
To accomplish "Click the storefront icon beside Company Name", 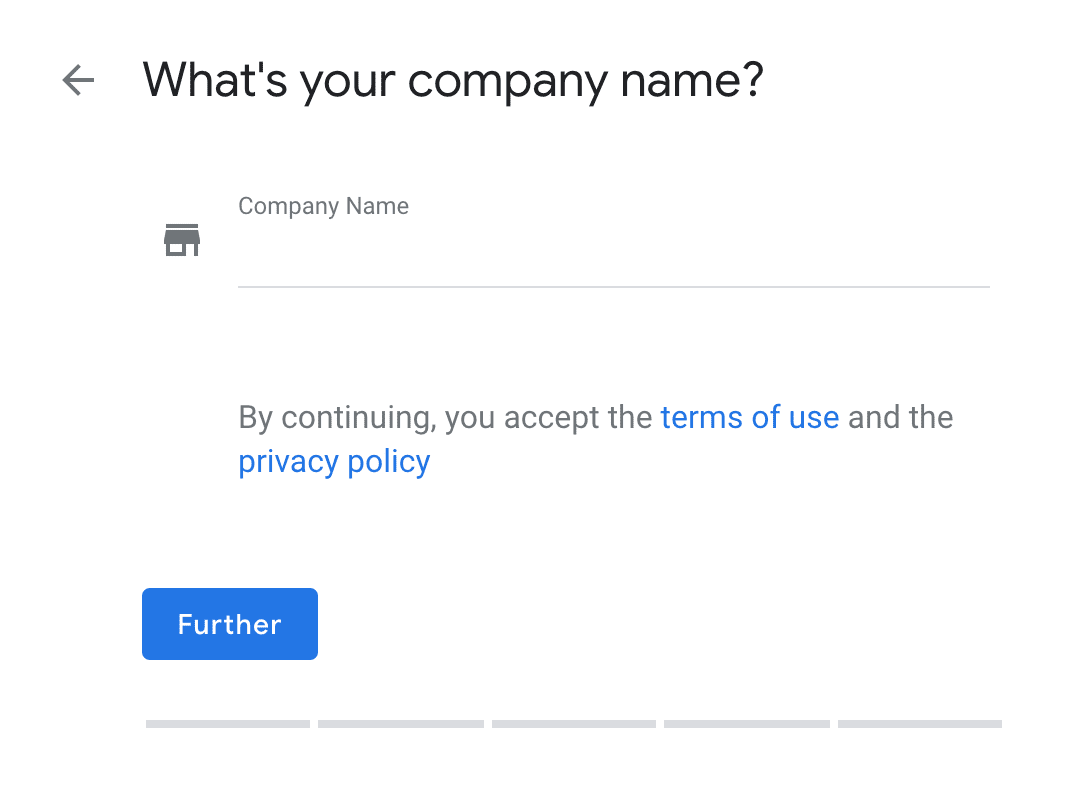I will coord(182,240).
